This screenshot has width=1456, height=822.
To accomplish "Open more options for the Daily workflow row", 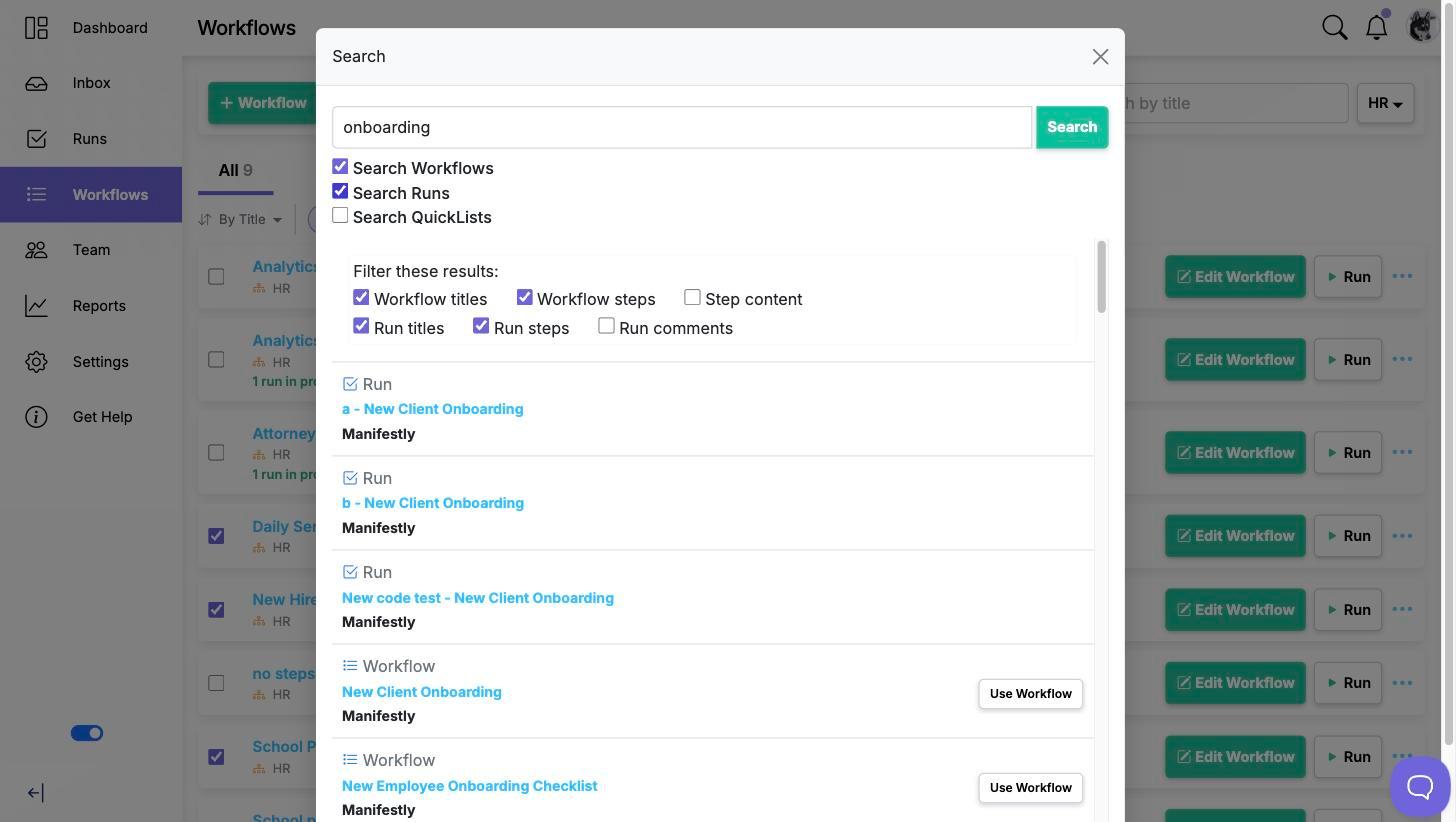I will point(1402,535).
